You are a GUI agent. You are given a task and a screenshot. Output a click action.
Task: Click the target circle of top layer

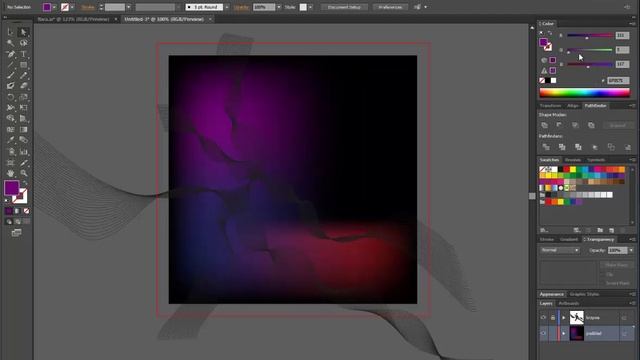624,318
